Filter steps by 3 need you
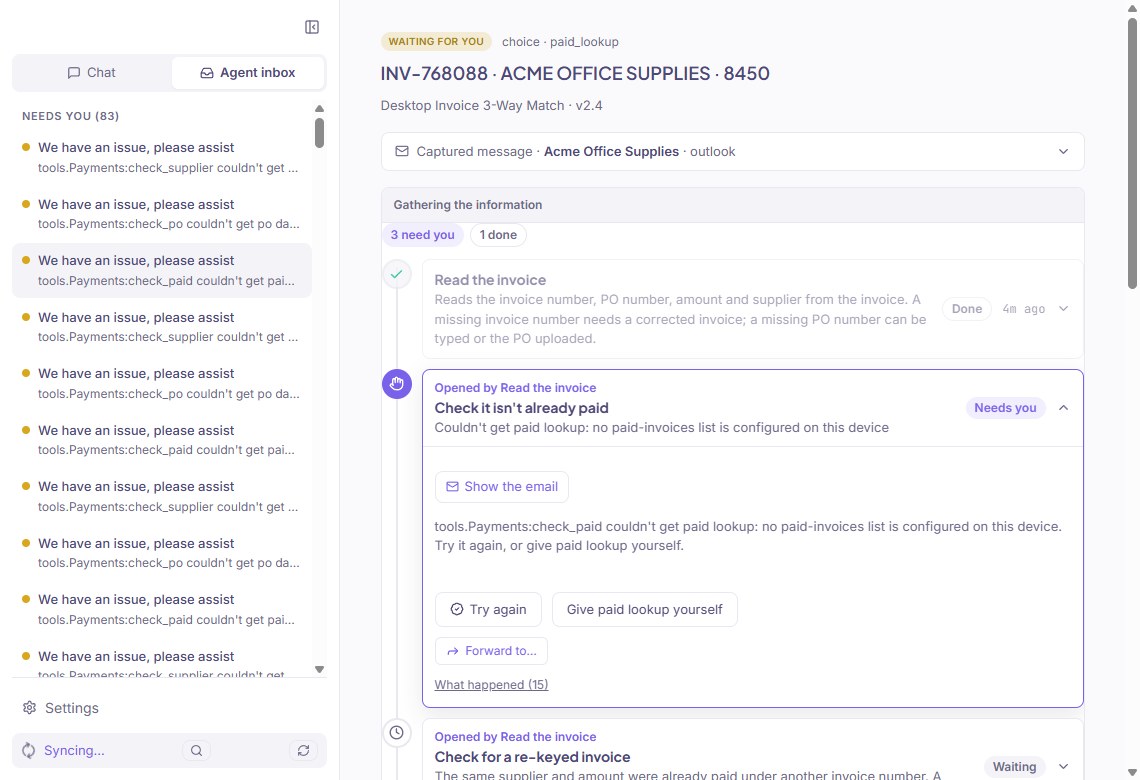This screenshot has height=780, width=1140. (422, 235)
